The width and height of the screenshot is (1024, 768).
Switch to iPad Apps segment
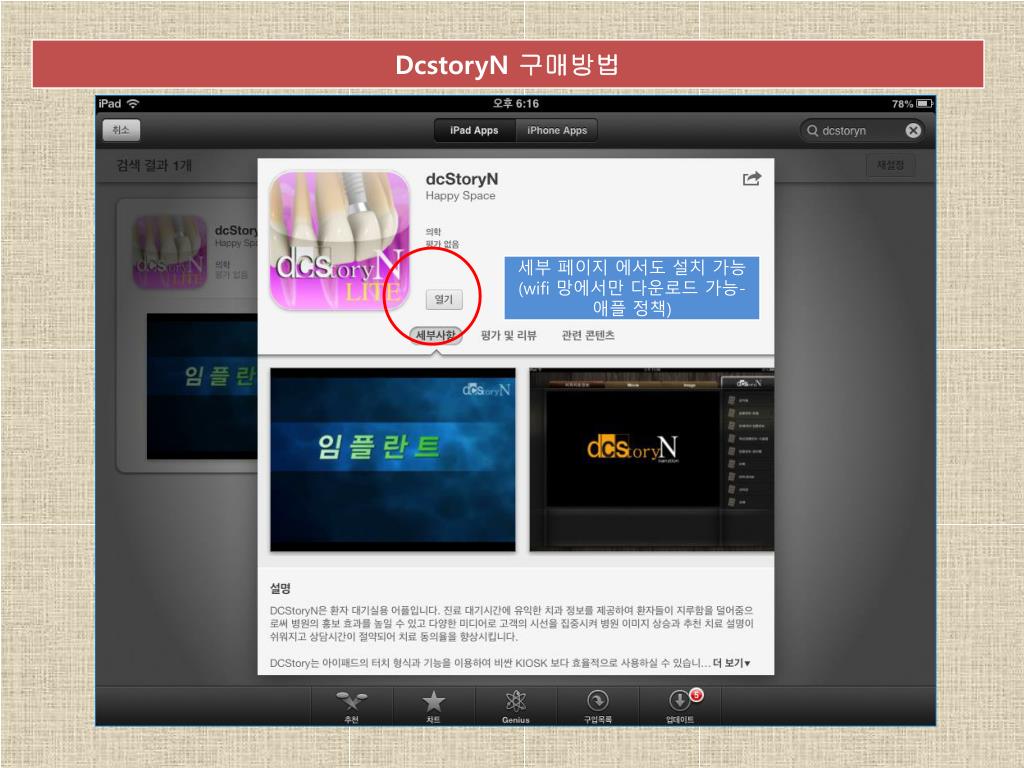pyautogui.click(x=474, y=131)
